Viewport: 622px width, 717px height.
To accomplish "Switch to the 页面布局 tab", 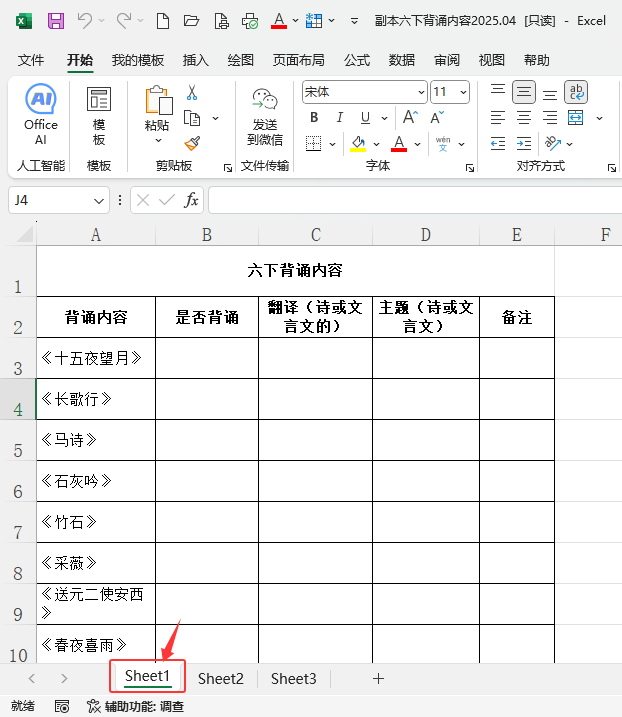I will click(299, 60).
